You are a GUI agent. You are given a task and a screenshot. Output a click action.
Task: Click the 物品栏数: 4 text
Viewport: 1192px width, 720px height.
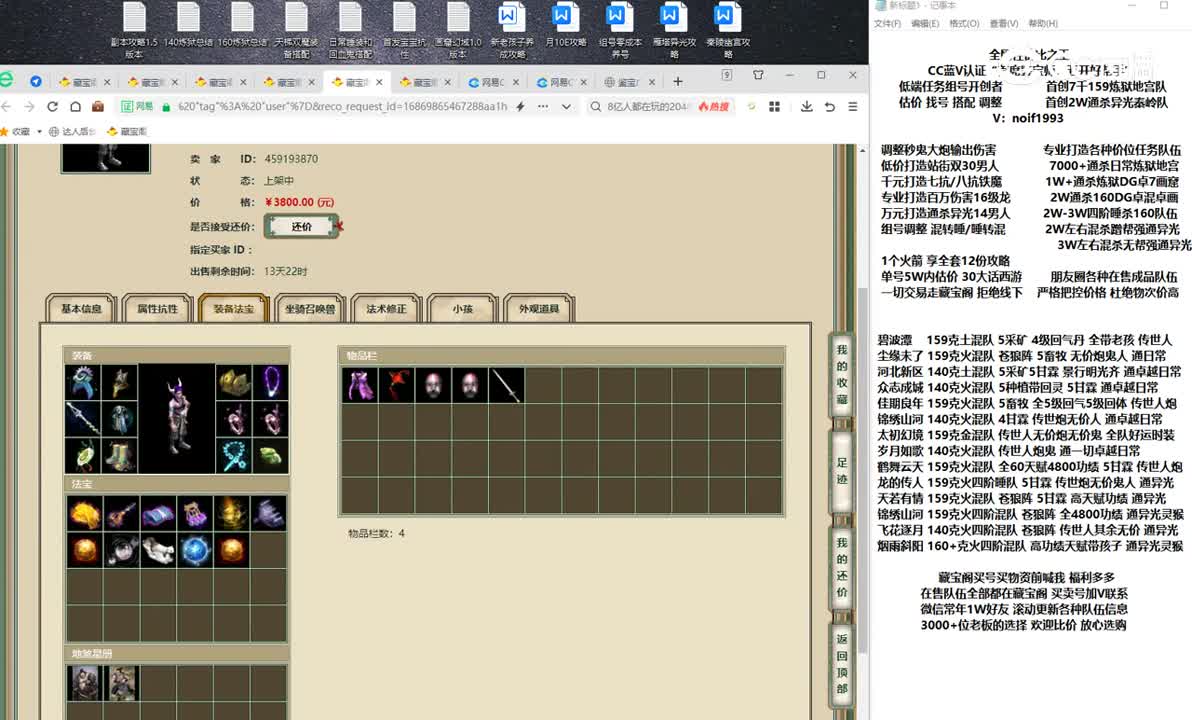(x=376, y=534)
